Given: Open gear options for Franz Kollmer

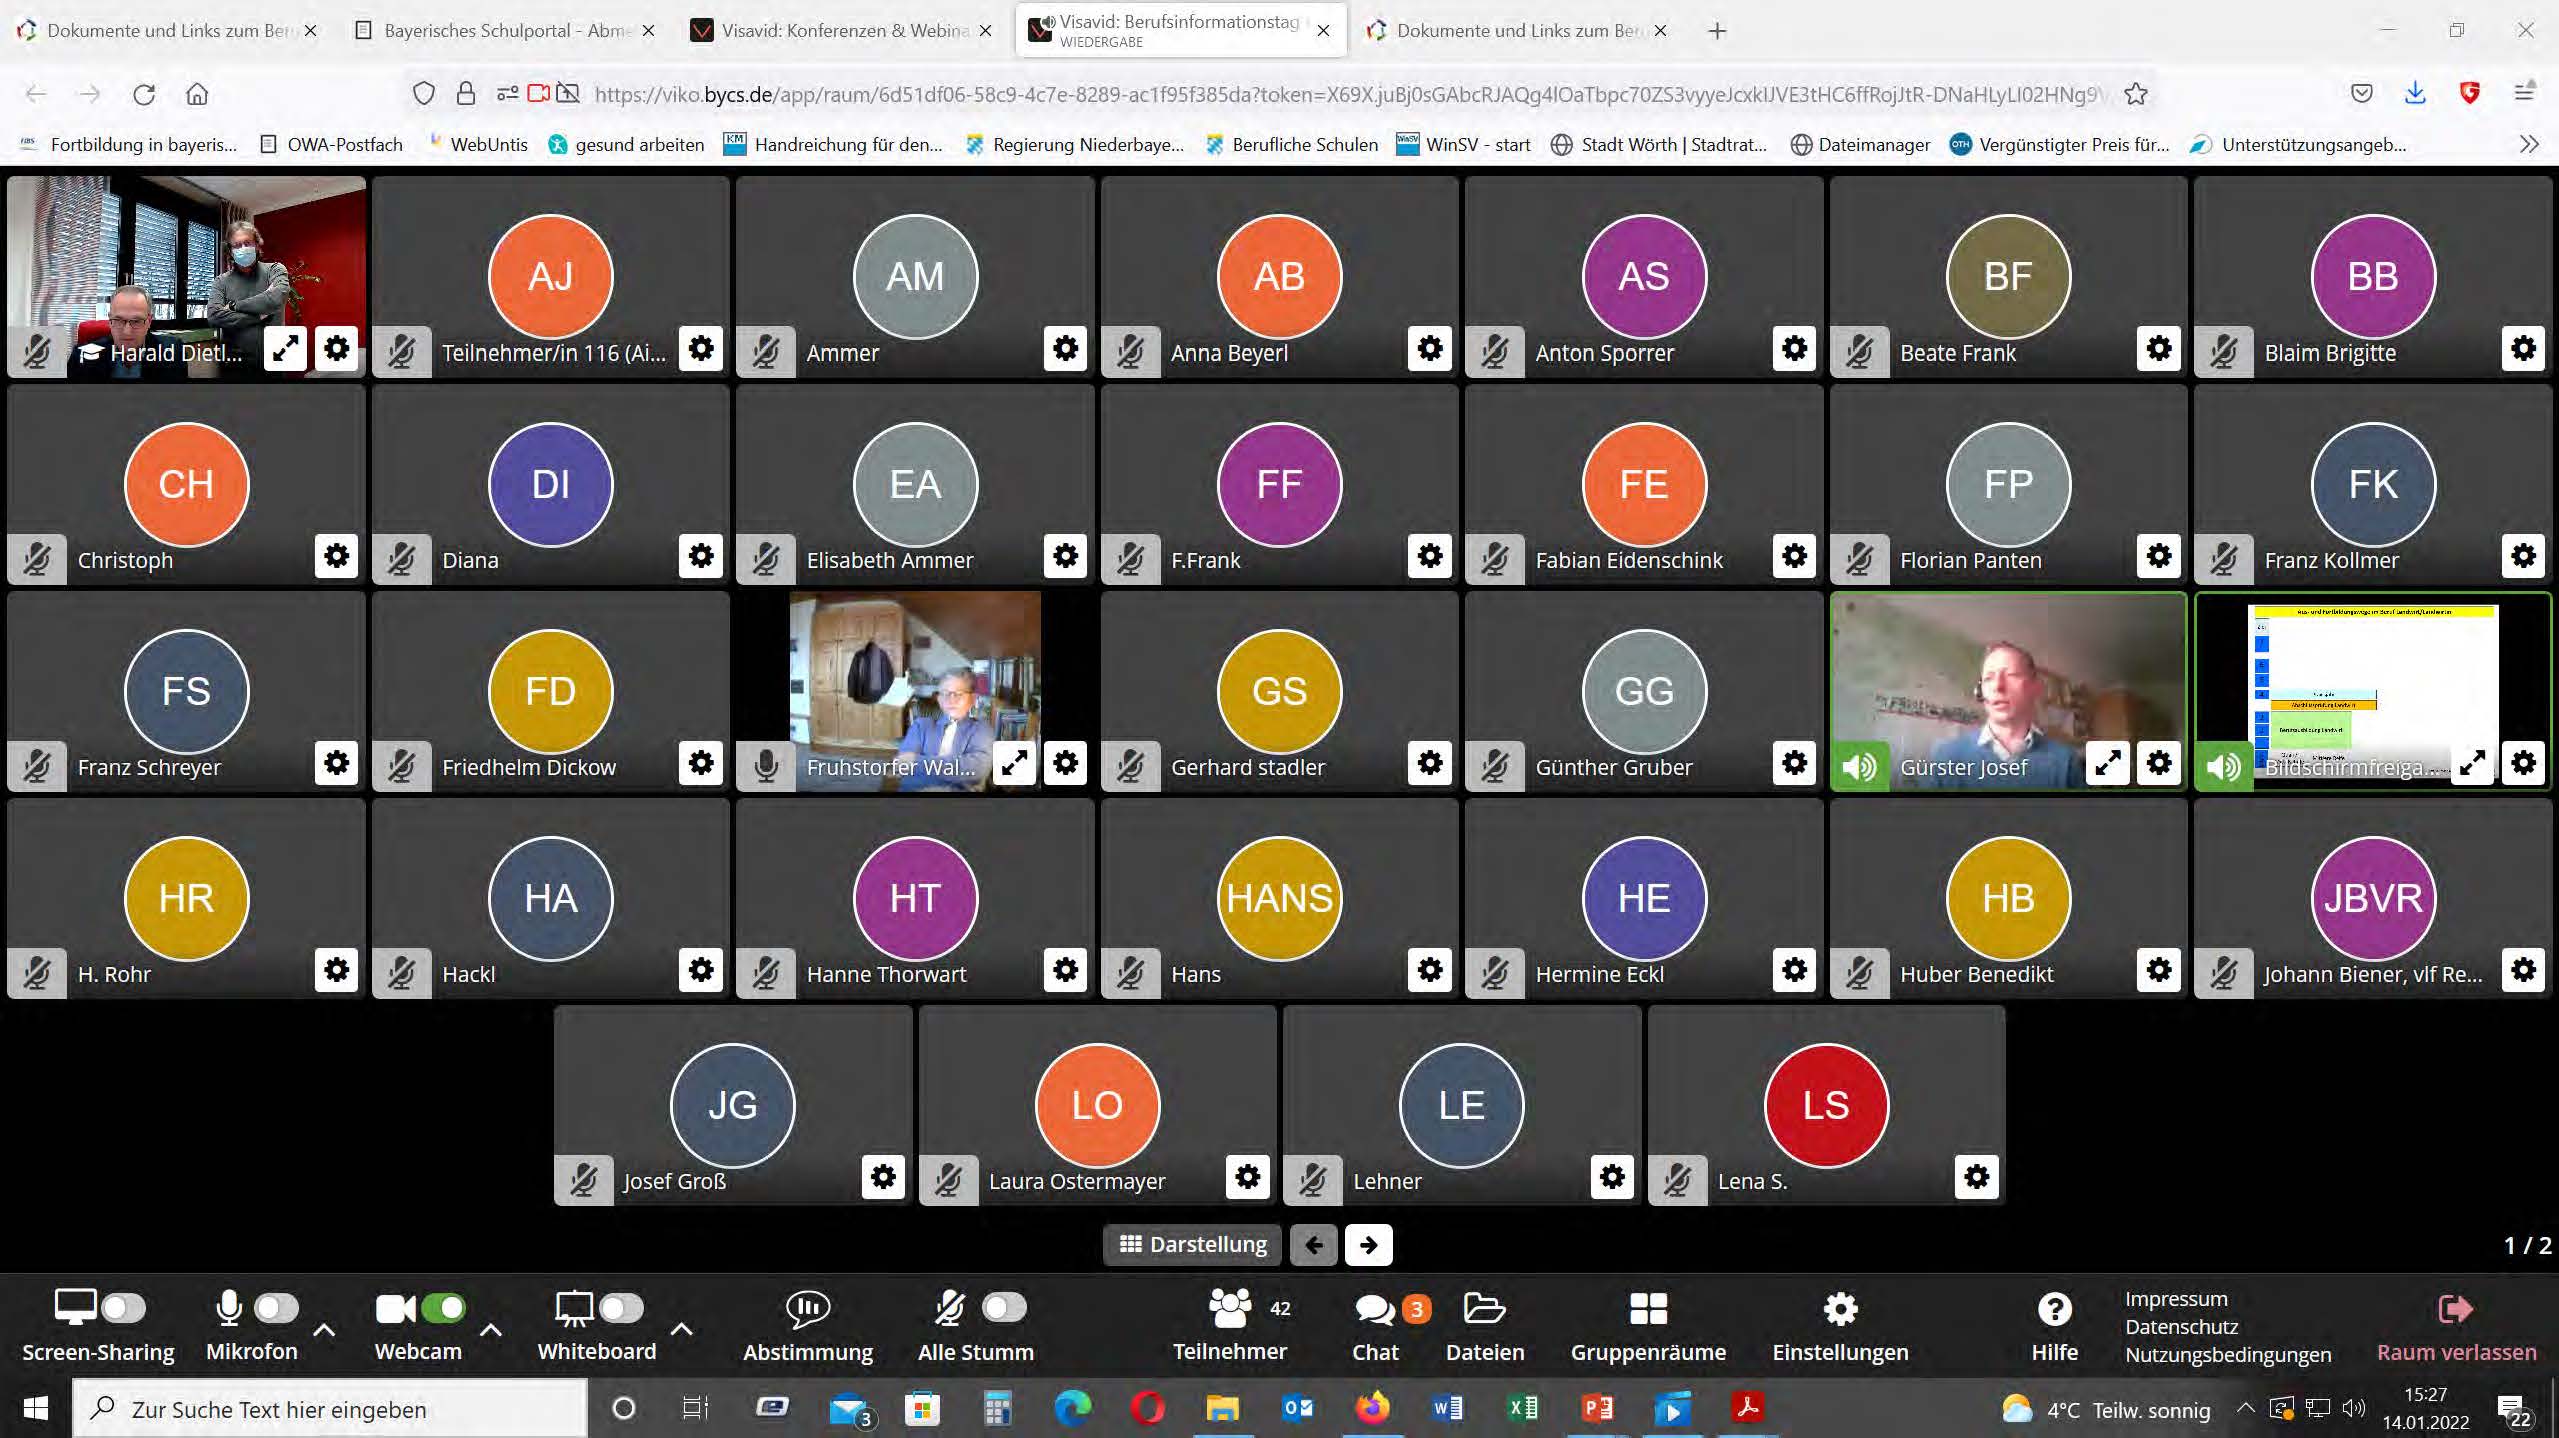Looking at the screenshot, I should pyautogui.click(x=2523, y=555).
